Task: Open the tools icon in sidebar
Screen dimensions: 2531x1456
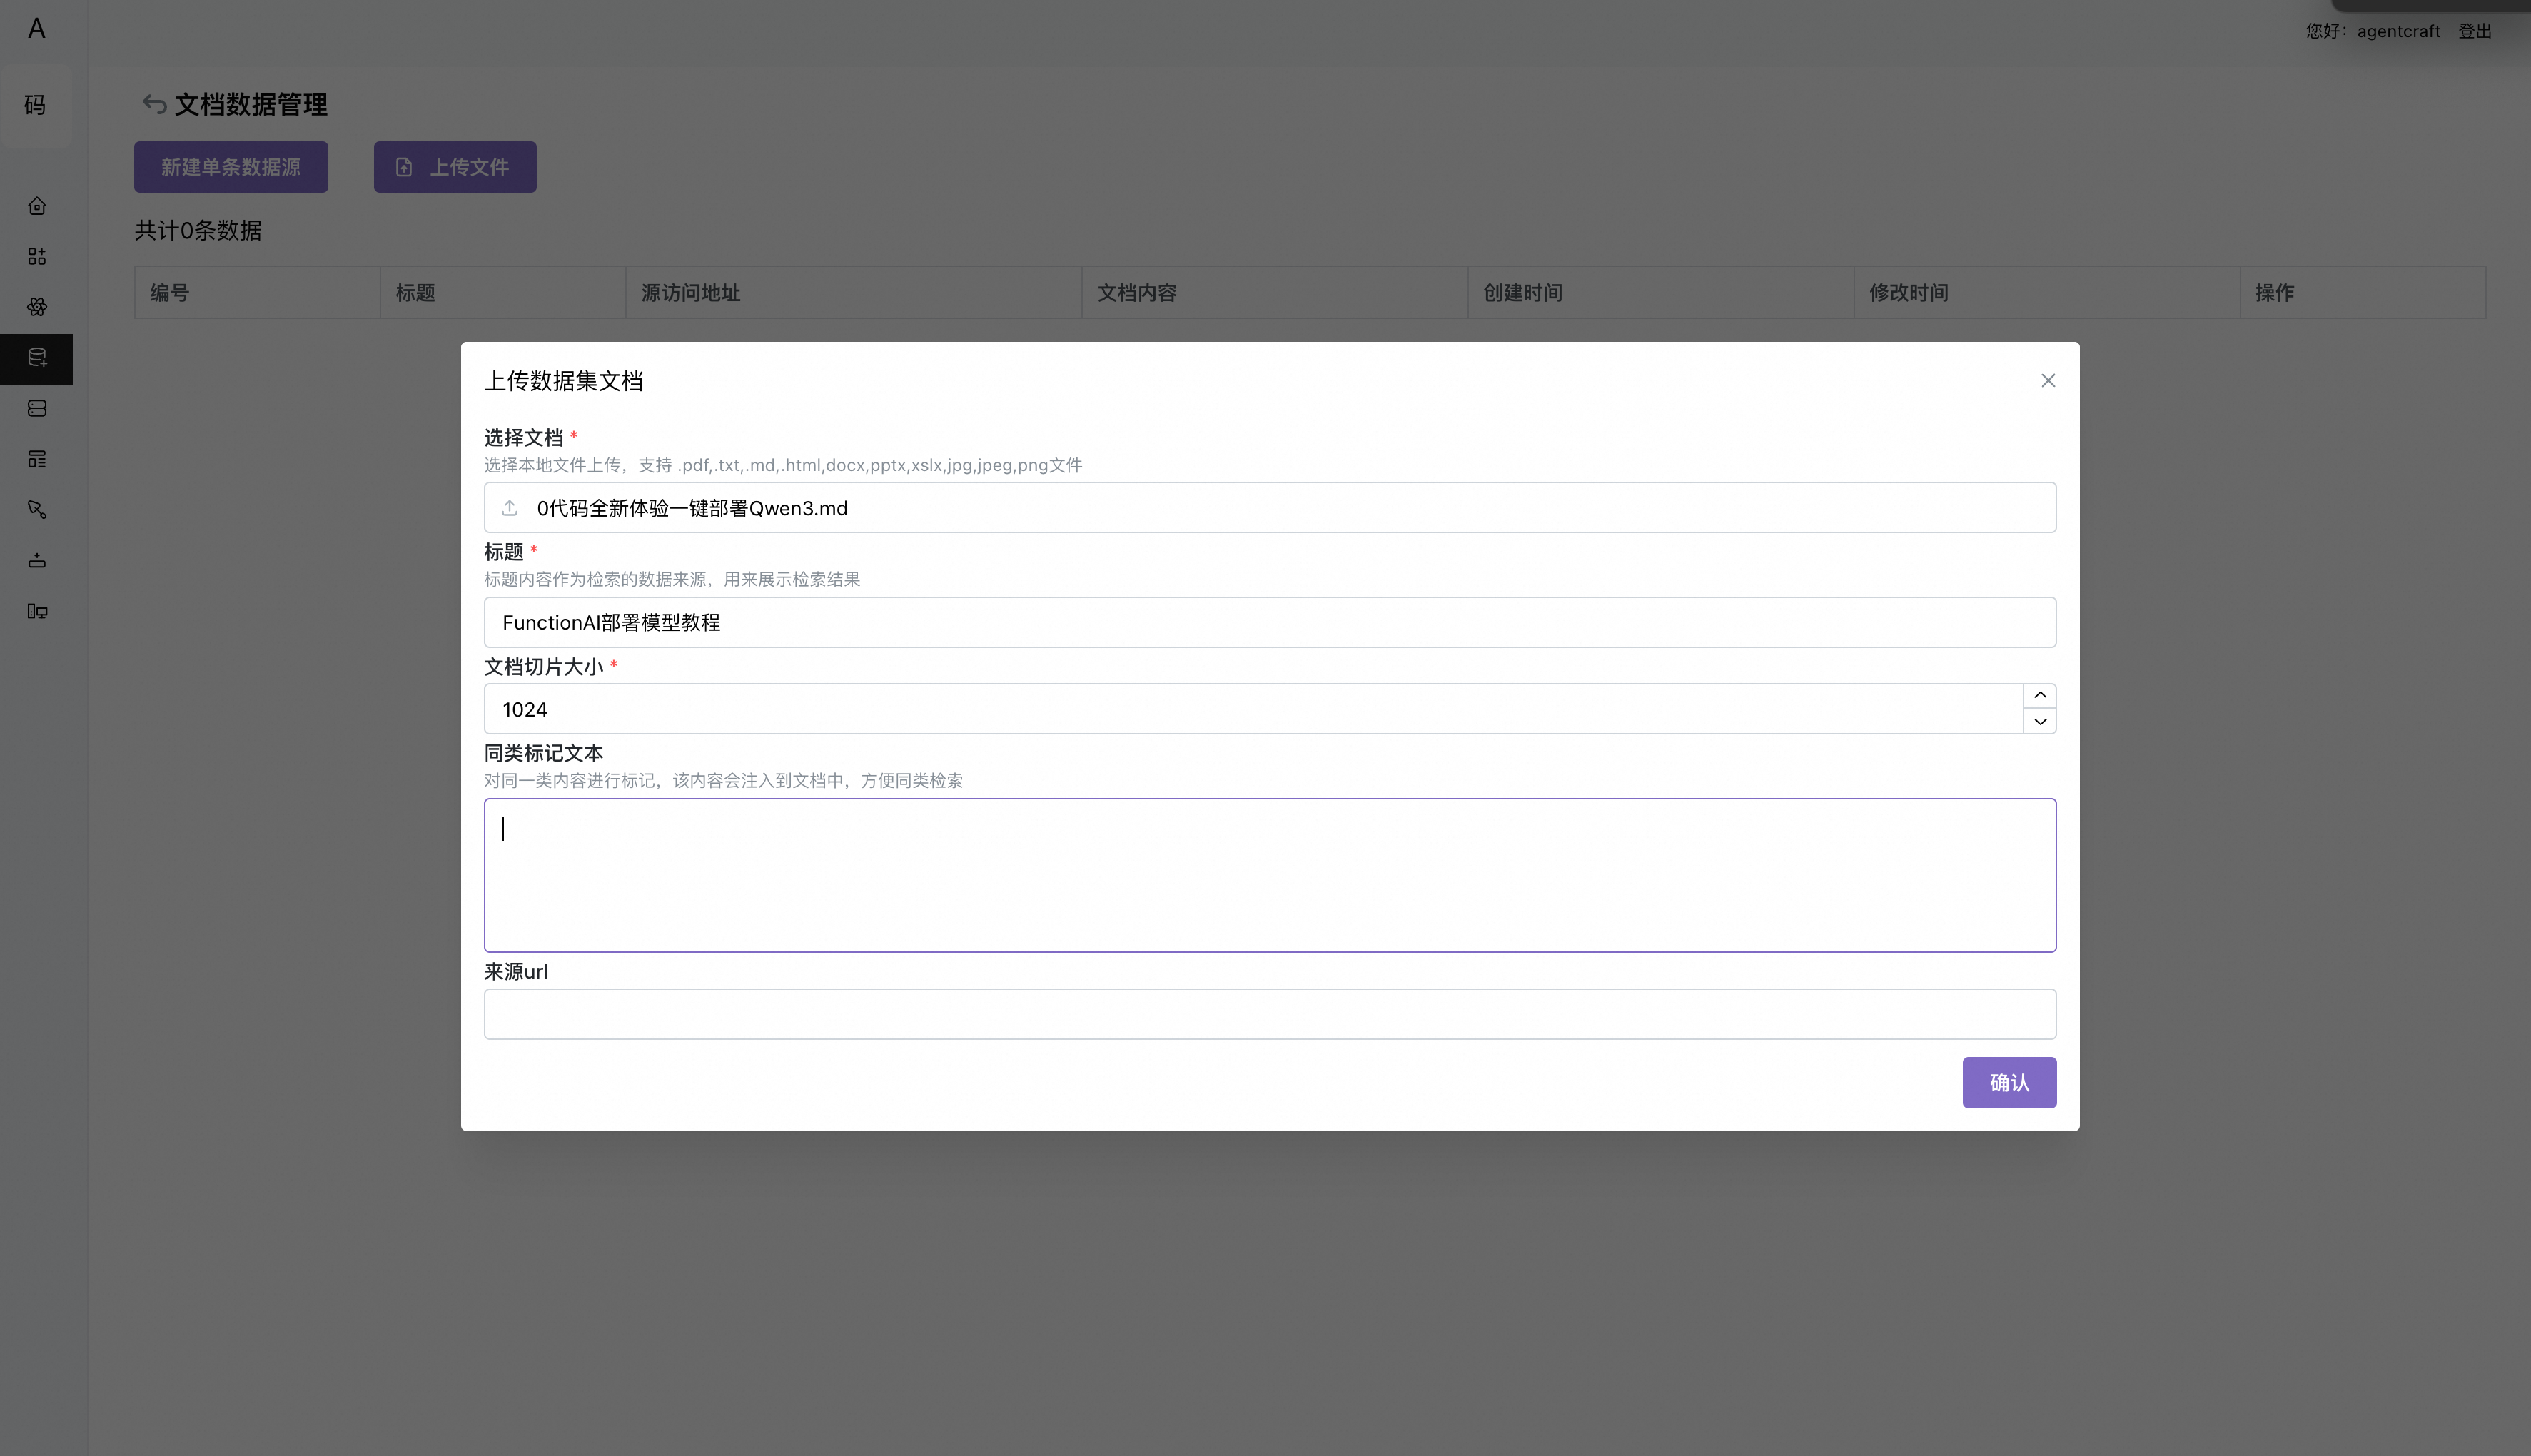Action: pyautogui.click(x=37, y=510)
